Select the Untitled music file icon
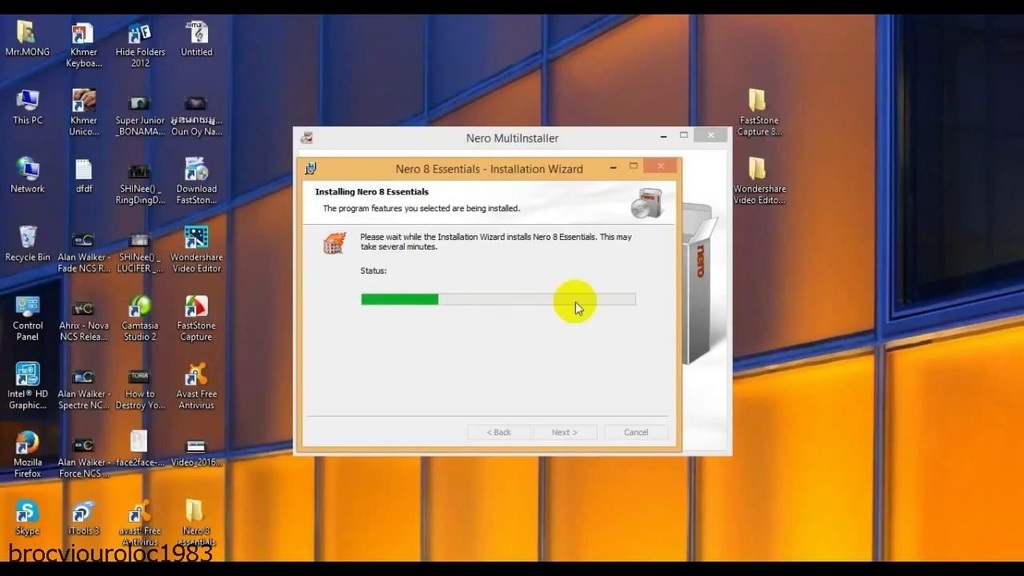Screen dimensions: 1024x576 pos(197,39)
